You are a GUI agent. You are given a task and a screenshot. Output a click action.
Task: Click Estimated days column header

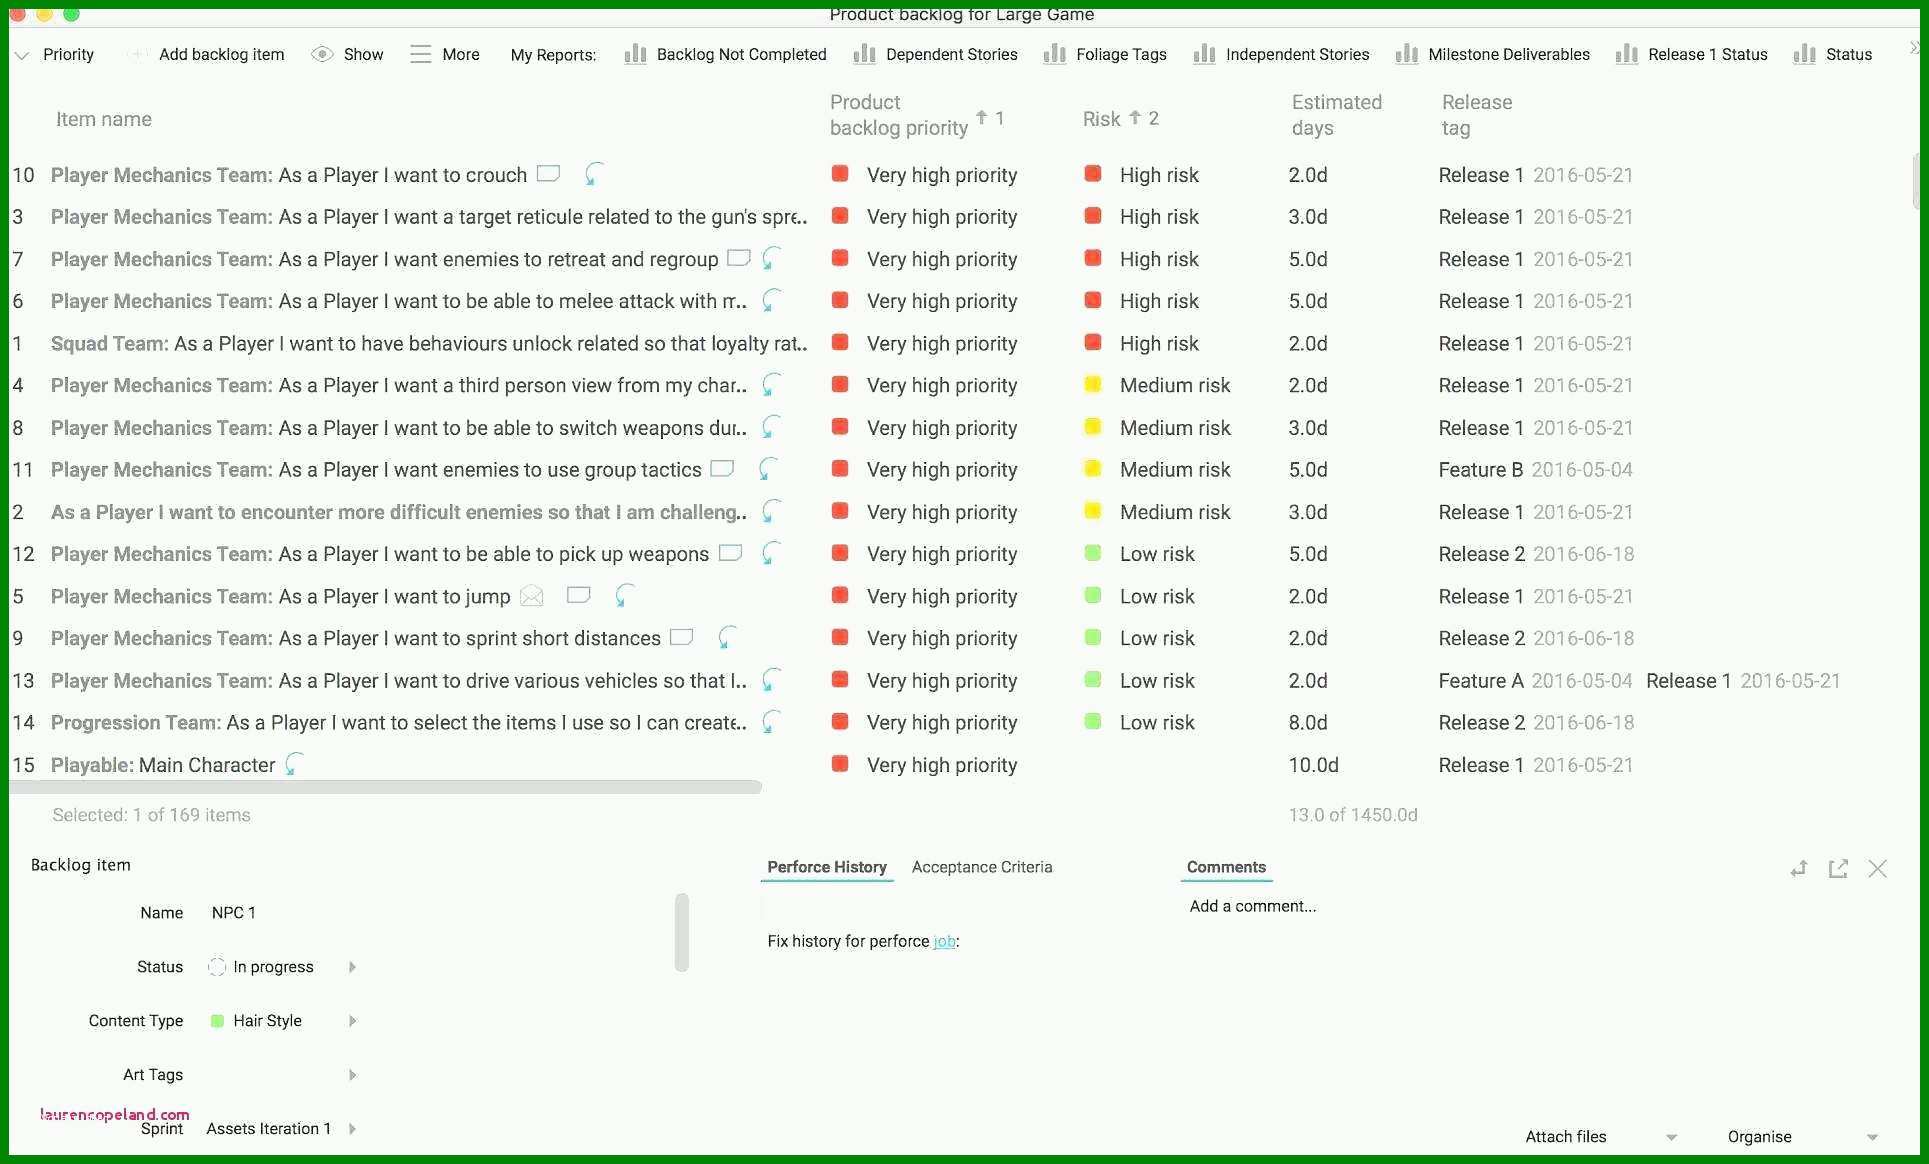[1336, 115]
